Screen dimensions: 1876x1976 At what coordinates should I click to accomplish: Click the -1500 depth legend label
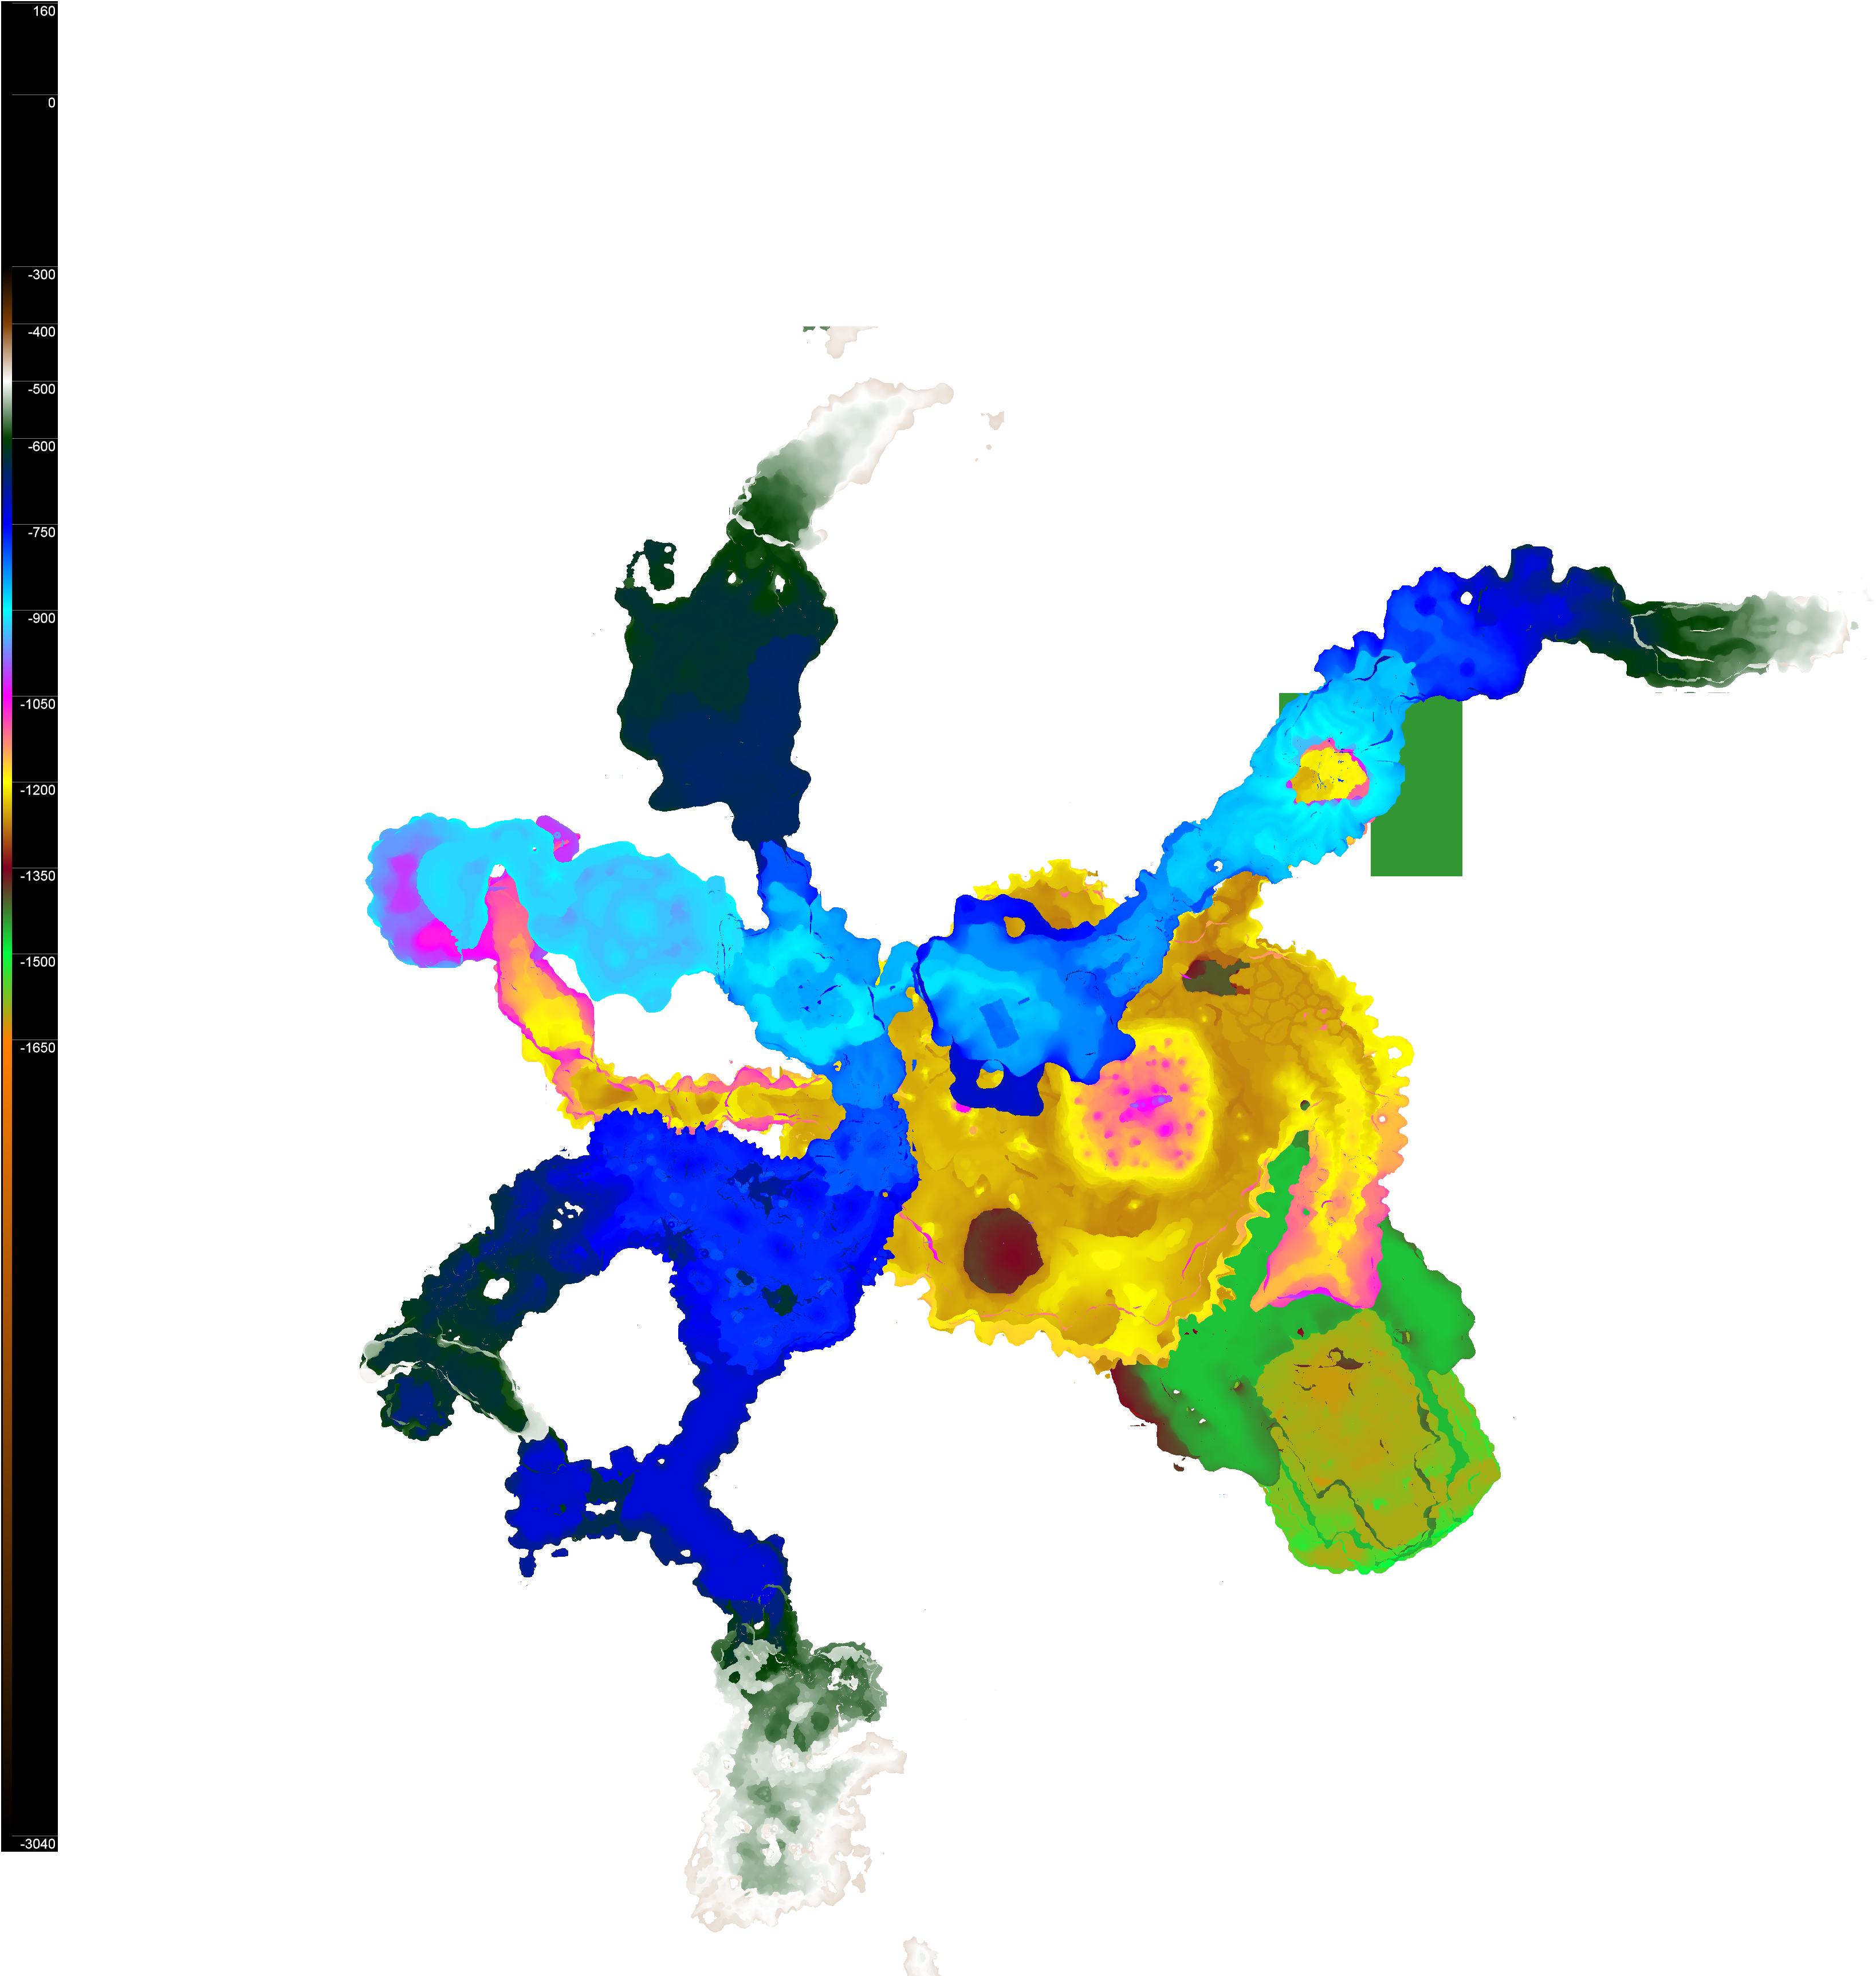(39, 963)
